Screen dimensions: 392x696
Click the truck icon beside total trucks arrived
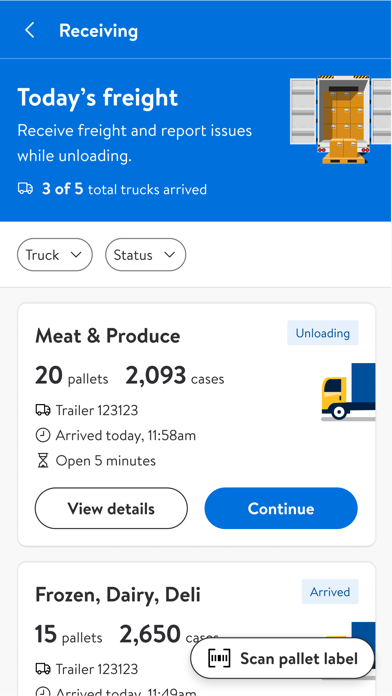click(25, 189)
